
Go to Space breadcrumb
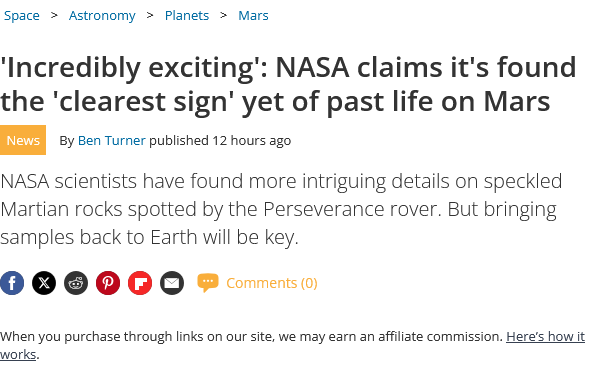click(22, 15)
